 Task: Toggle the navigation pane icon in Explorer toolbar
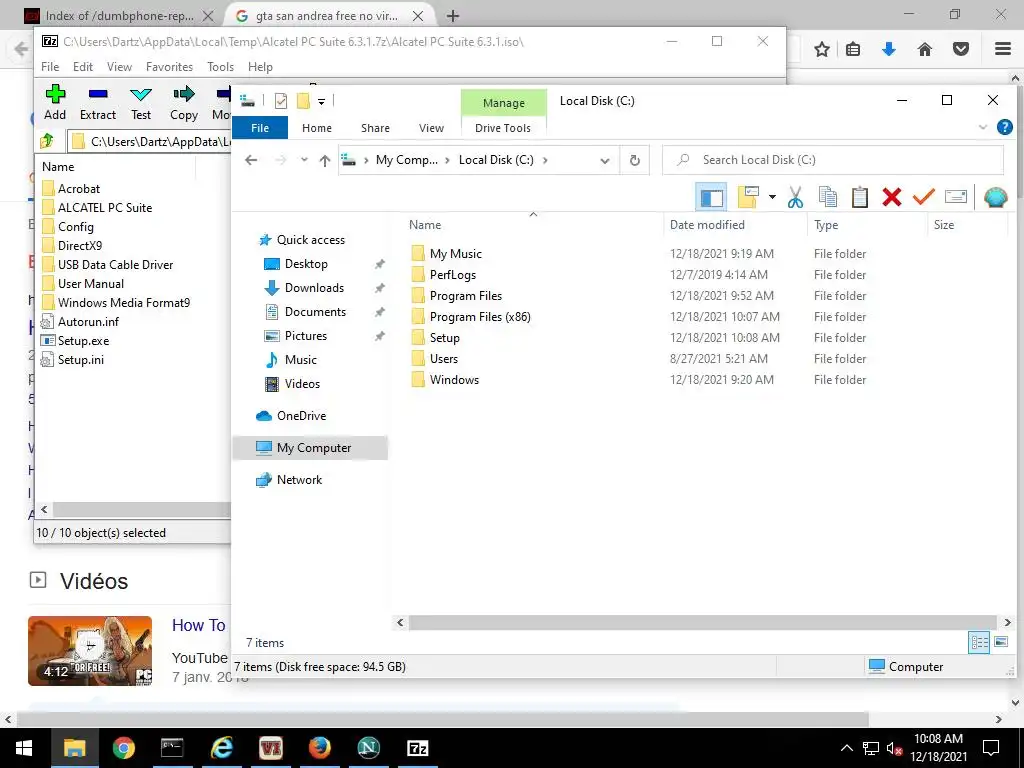pos(711,197)
